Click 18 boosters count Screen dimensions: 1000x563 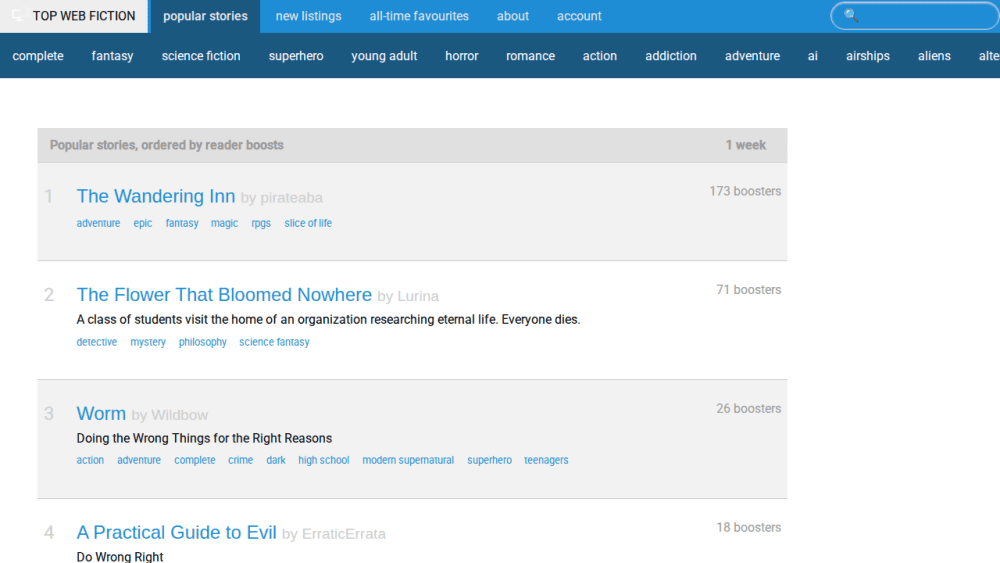coord(748,527)
